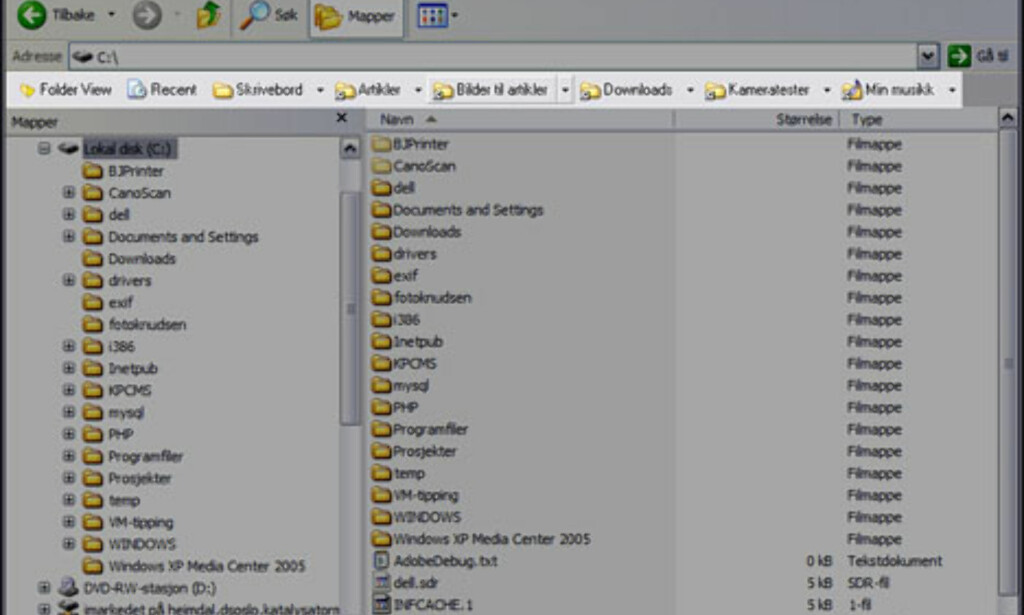The height and width of the screenshot is (615, 1024).
Task: Open the Recent shortcut
Action: tap(162, 89)
